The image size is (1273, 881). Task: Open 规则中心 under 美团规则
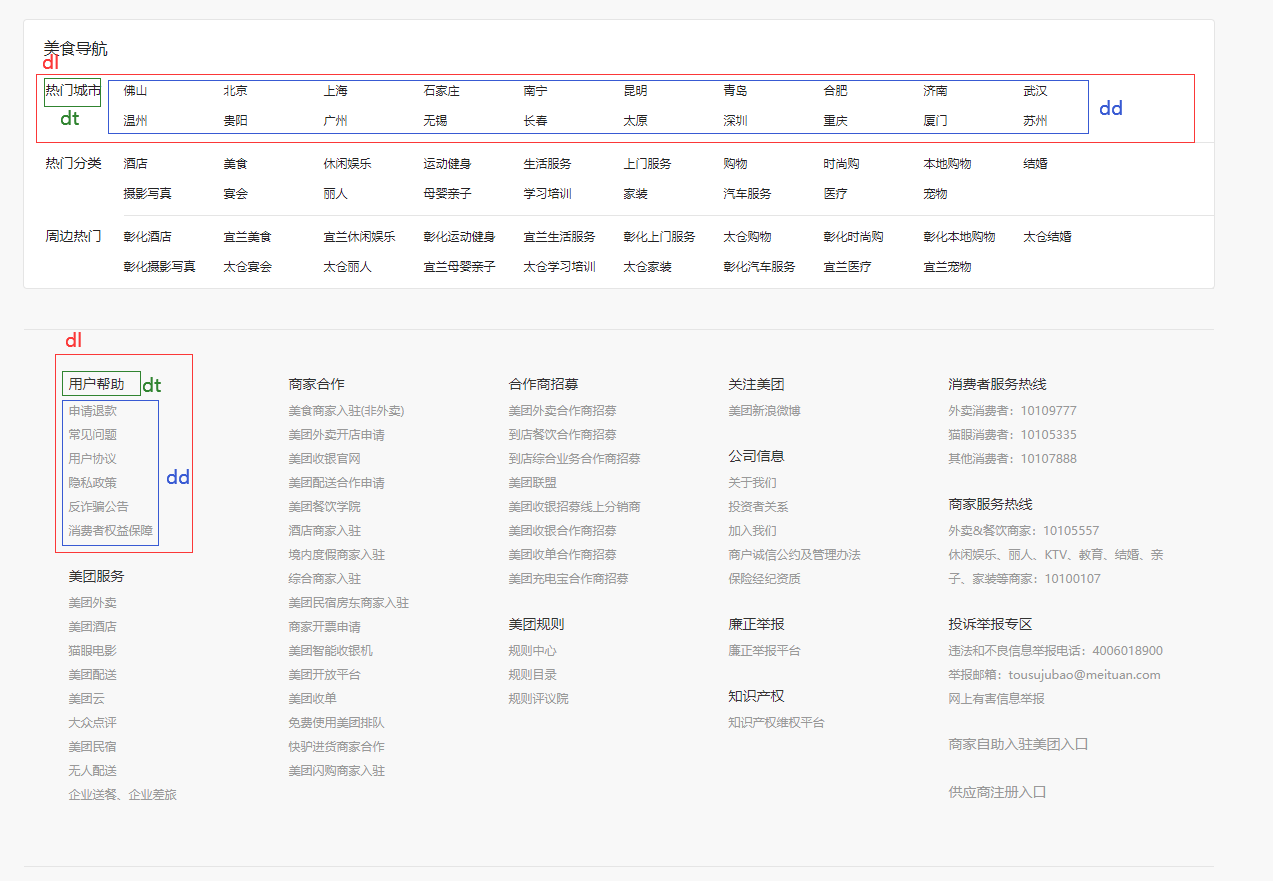point(532,651)
